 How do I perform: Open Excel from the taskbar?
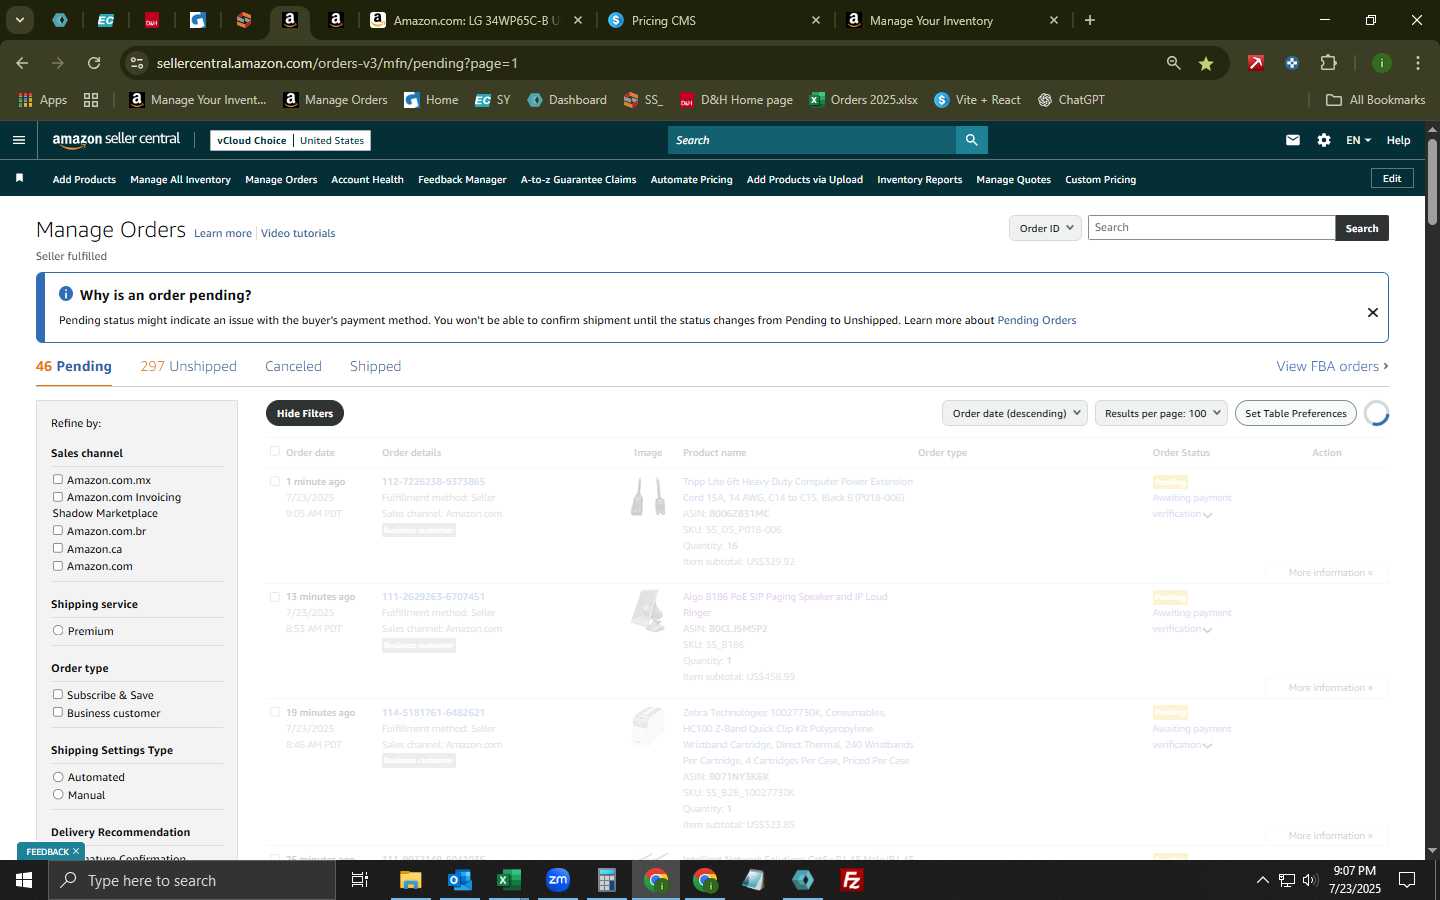point(508,880)
